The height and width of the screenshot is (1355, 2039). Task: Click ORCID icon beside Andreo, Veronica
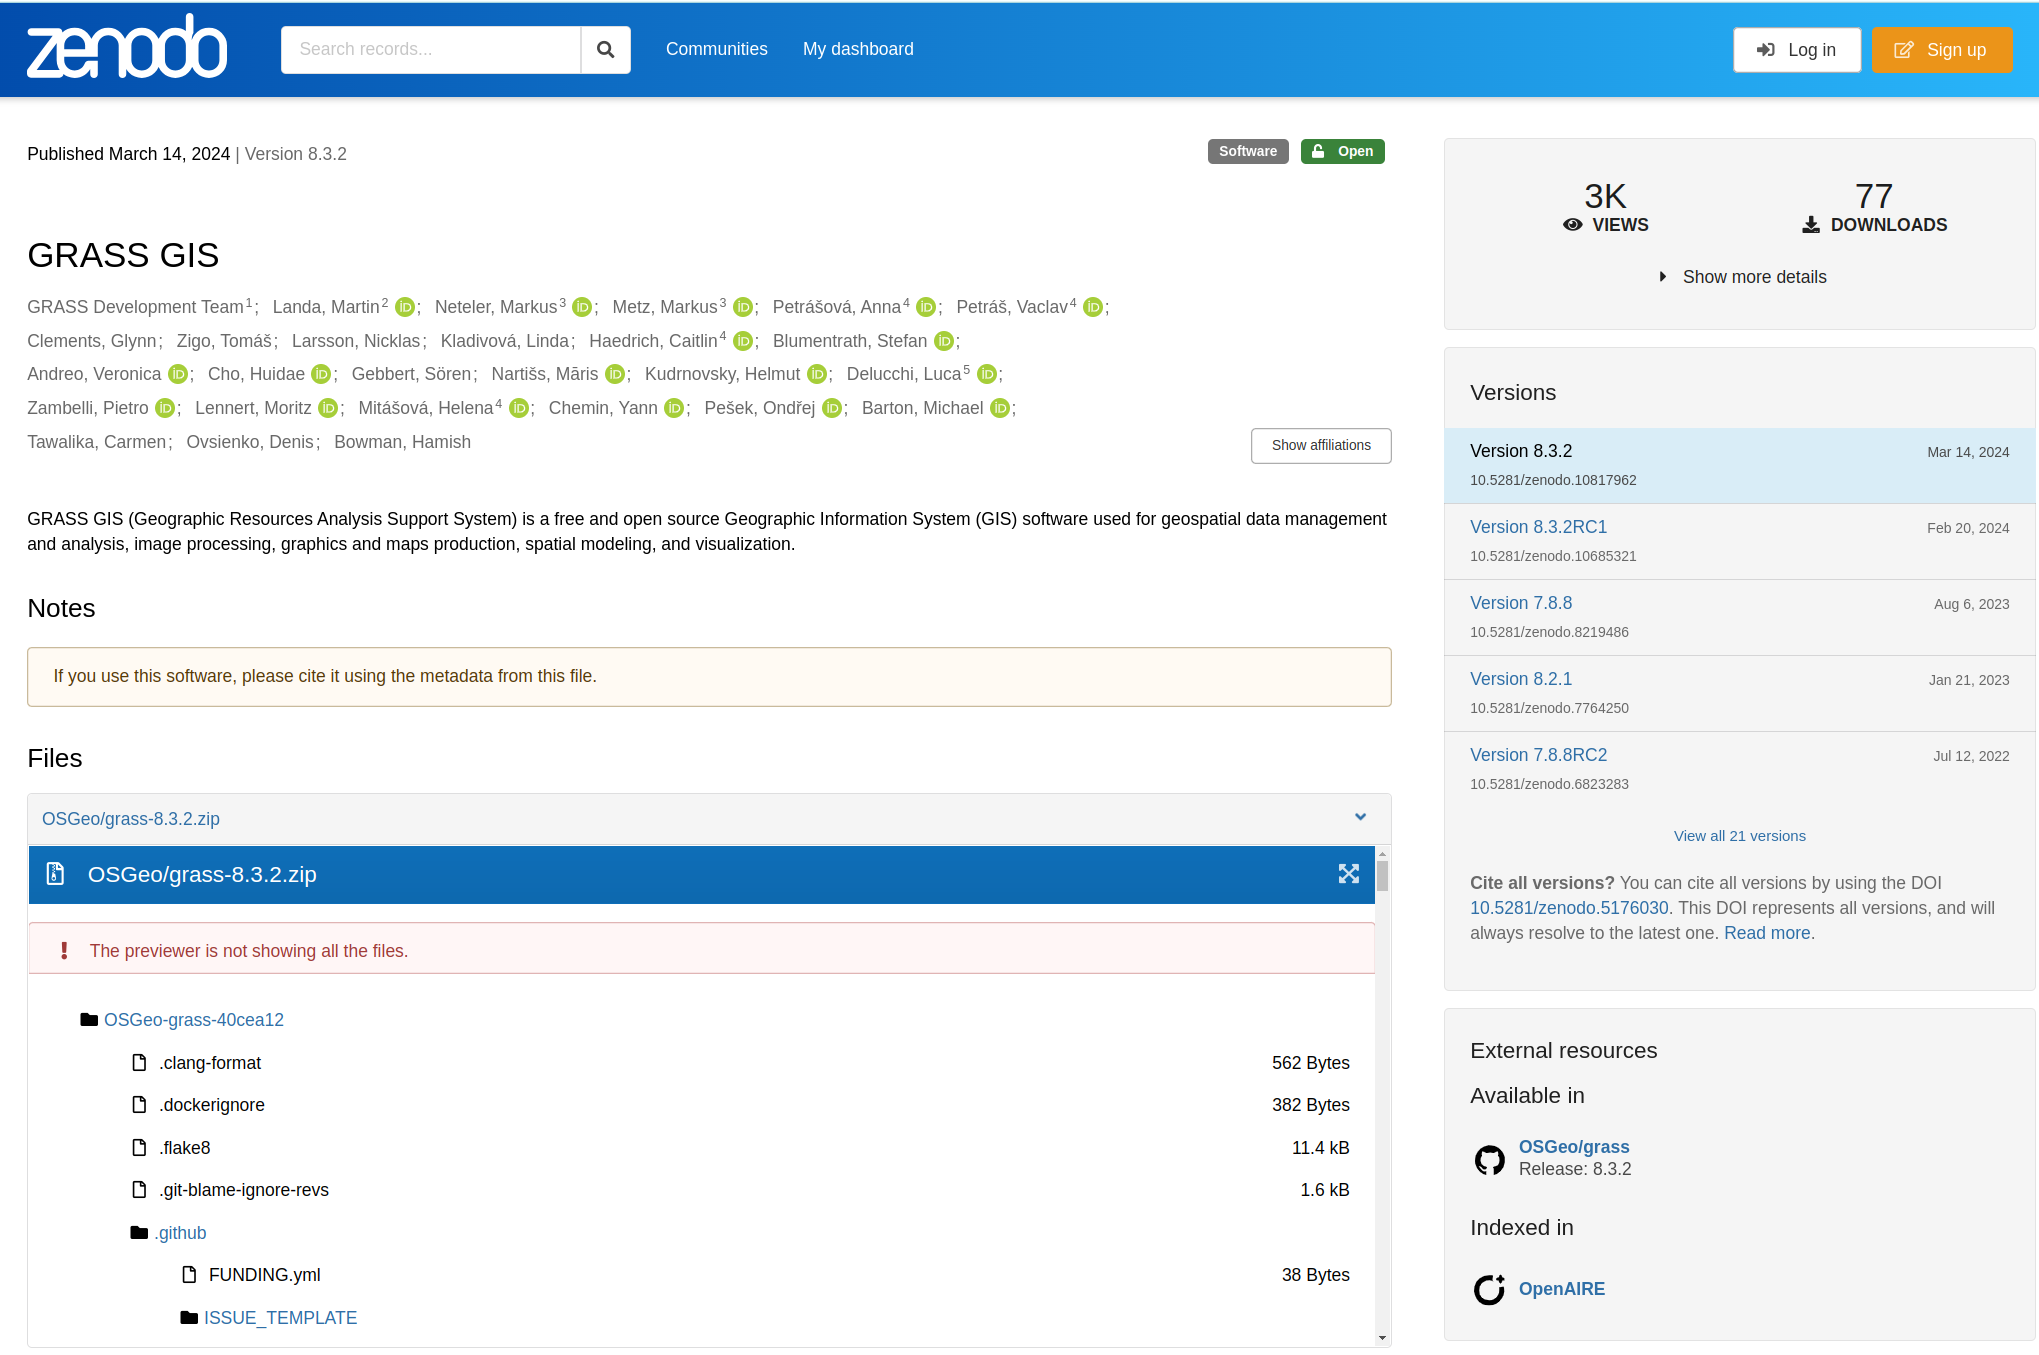[178, 374]
